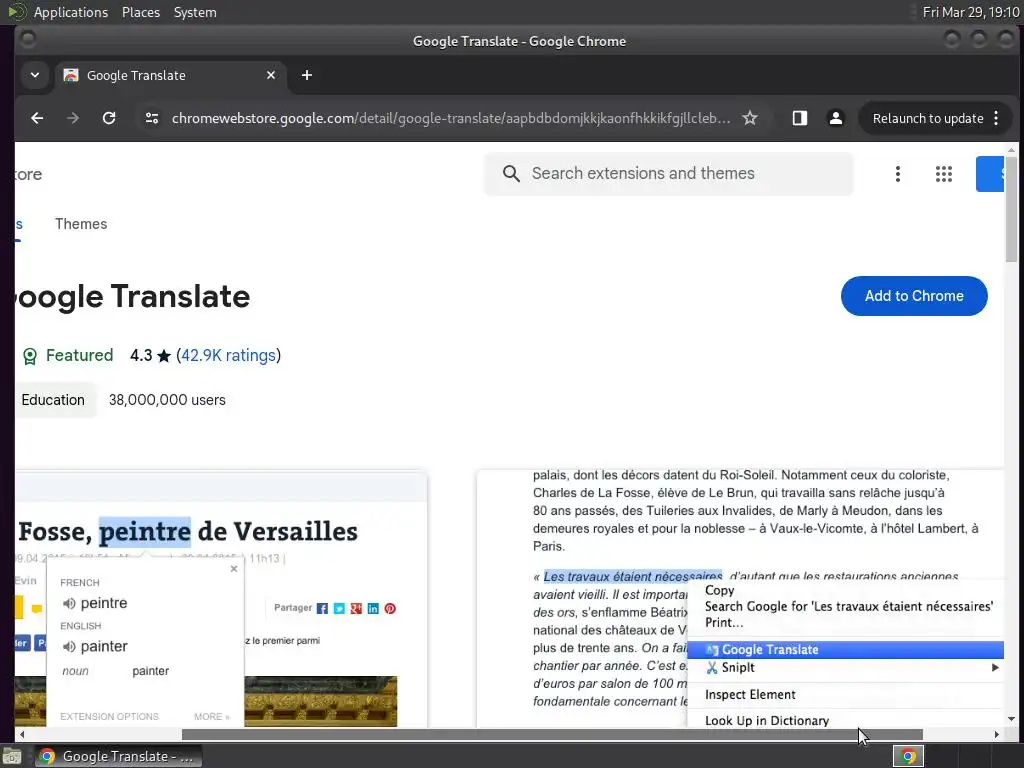Open the Chrome profile icon
1024x768 pixels.
835,118
